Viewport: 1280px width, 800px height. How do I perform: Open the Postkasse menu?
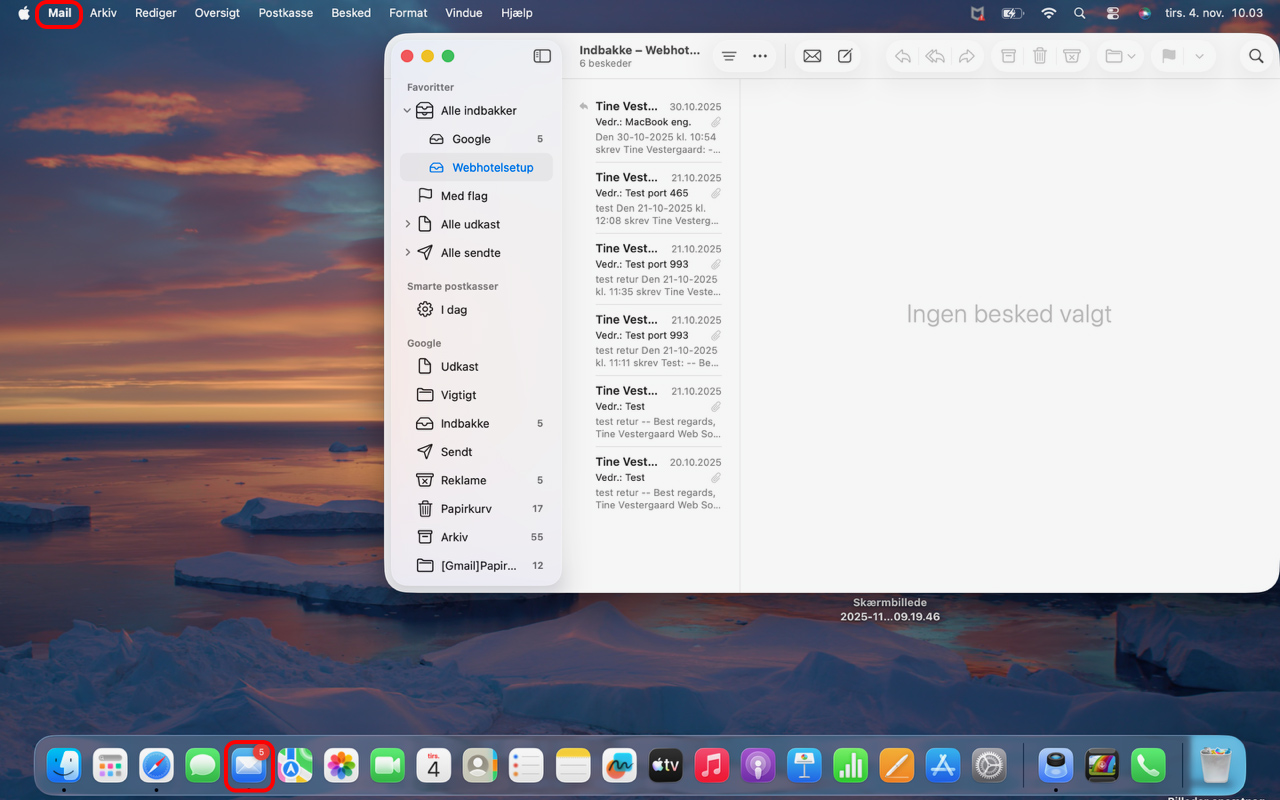(285, 13)
